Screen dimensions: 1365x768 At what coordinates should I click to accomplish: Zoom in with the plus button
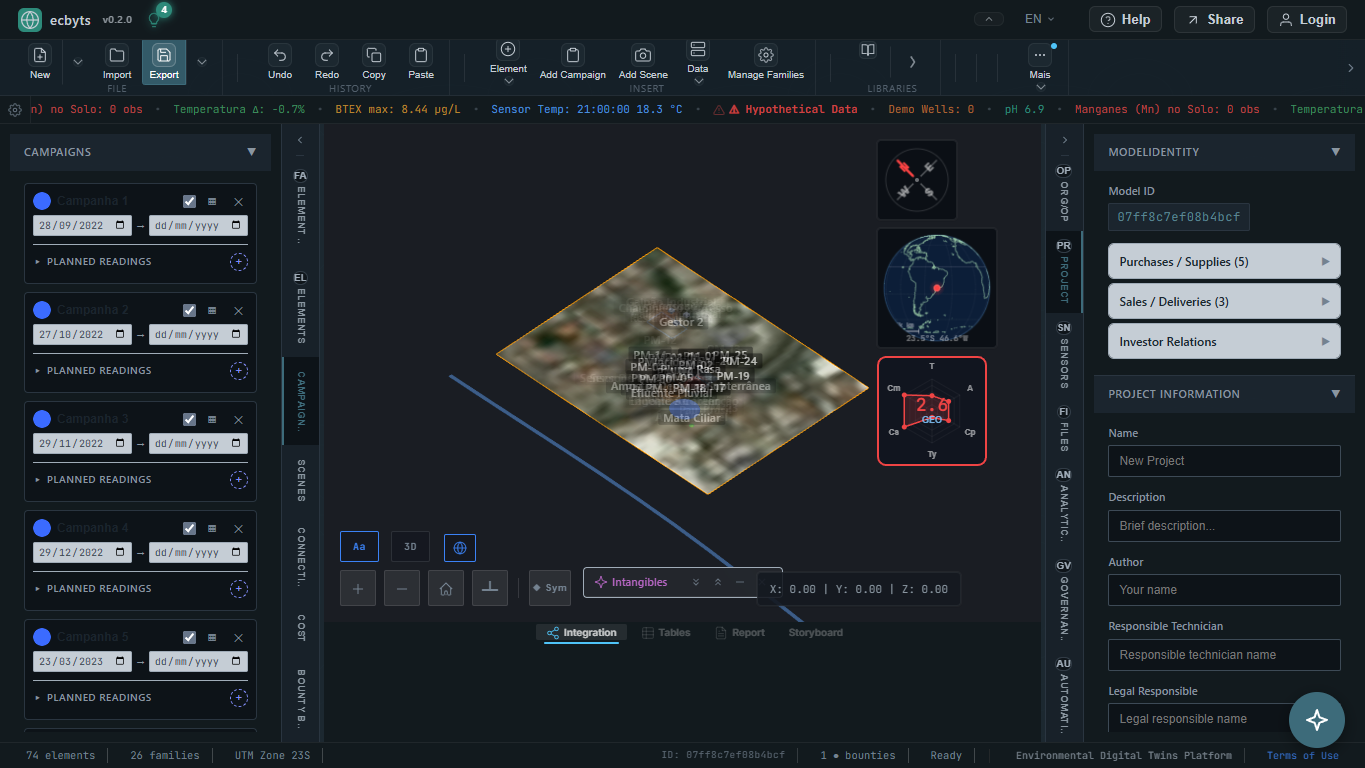[358, 588]
